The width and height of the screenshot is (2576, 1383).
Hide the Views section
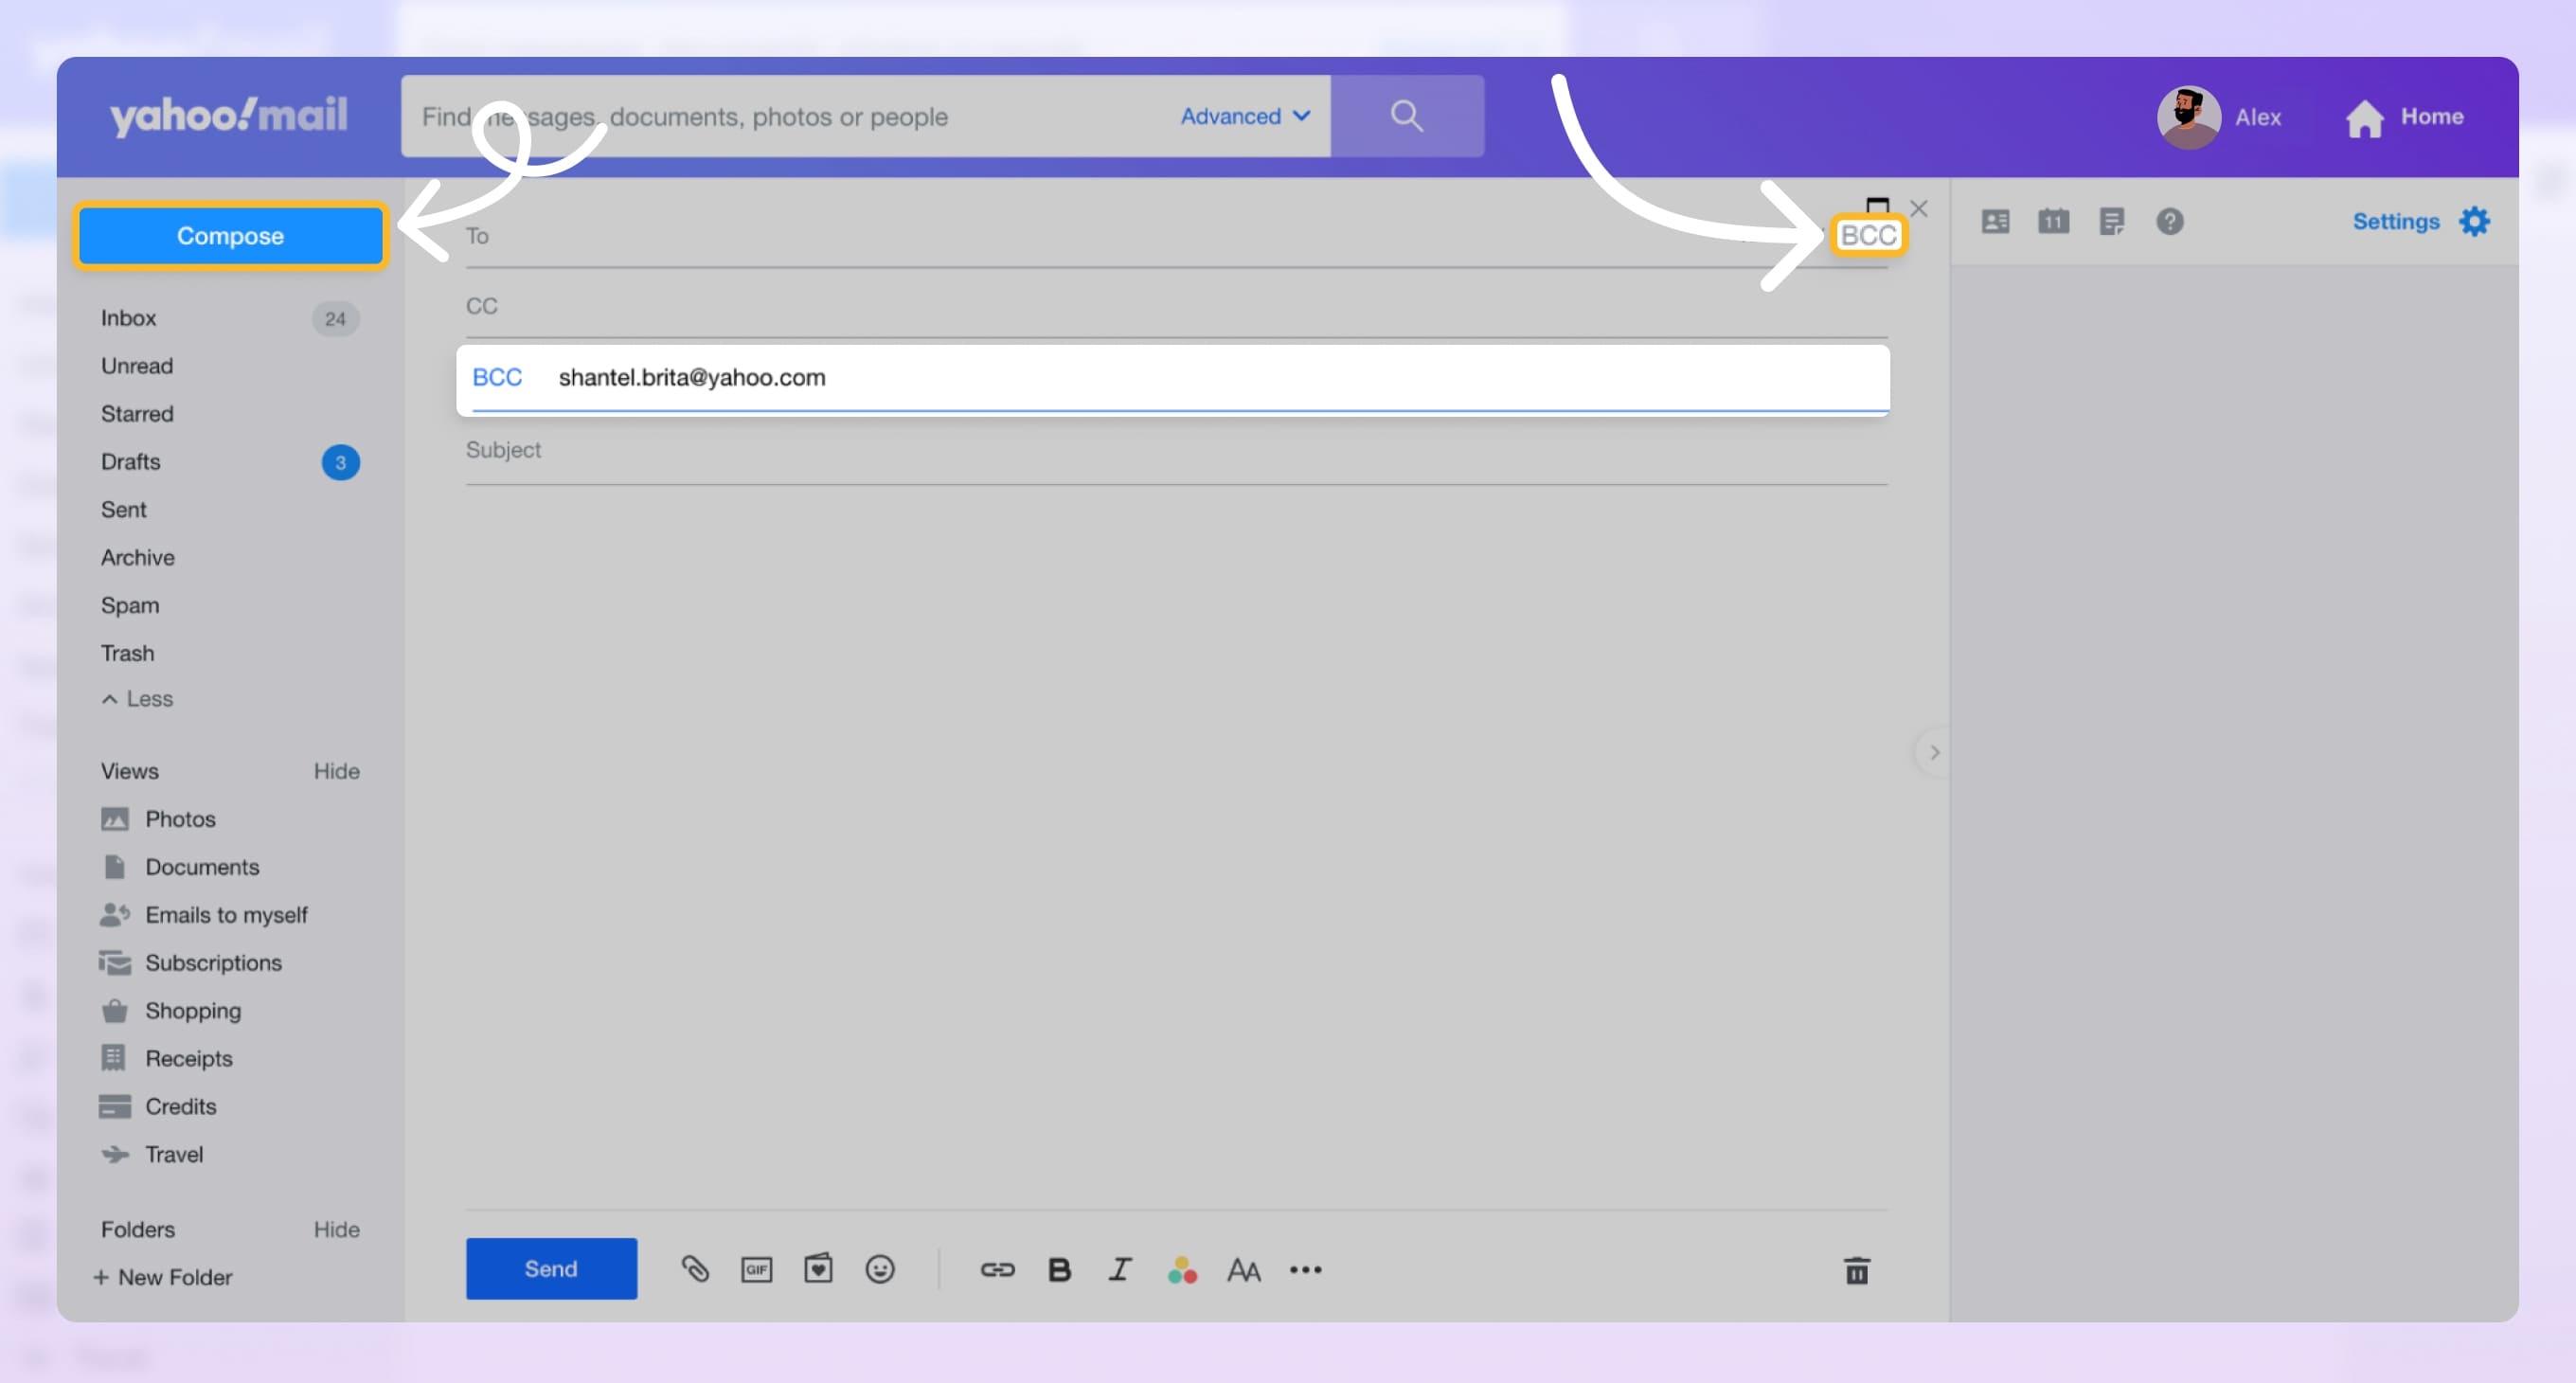coord(336,770)
